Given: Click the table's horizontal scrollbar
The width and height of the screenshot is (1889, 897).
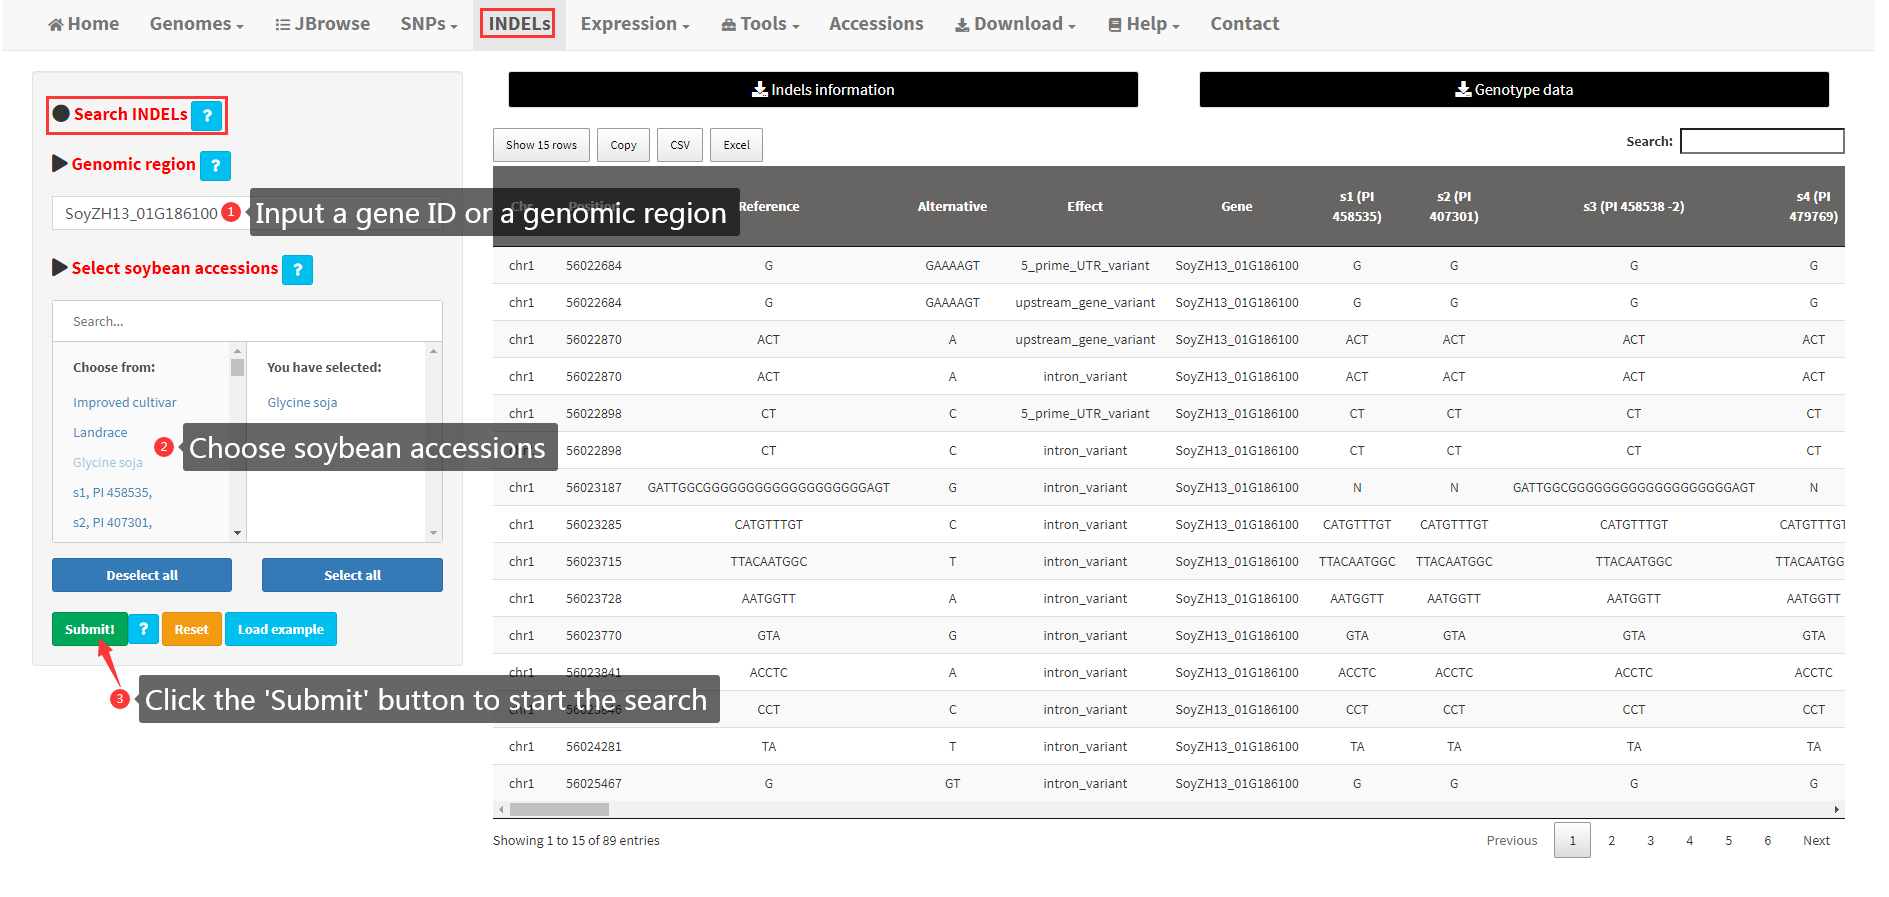Looking at the screenshot, I should click(559, 810).
